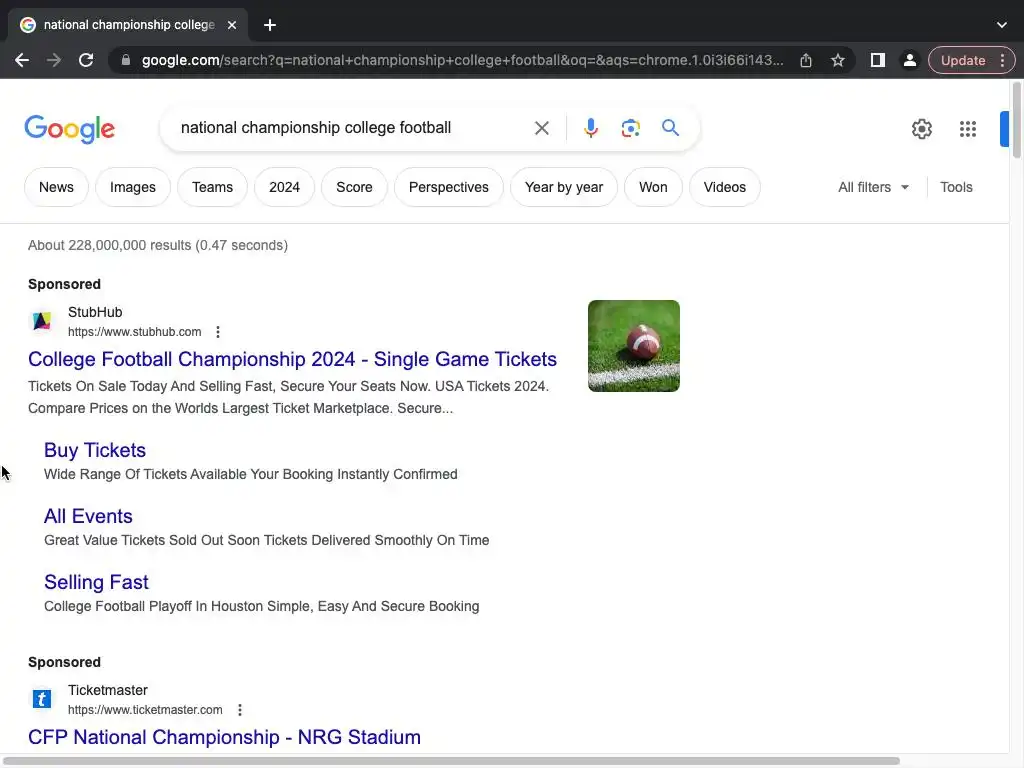Click the horizontal scrollbar at bottom

point(452,761)
